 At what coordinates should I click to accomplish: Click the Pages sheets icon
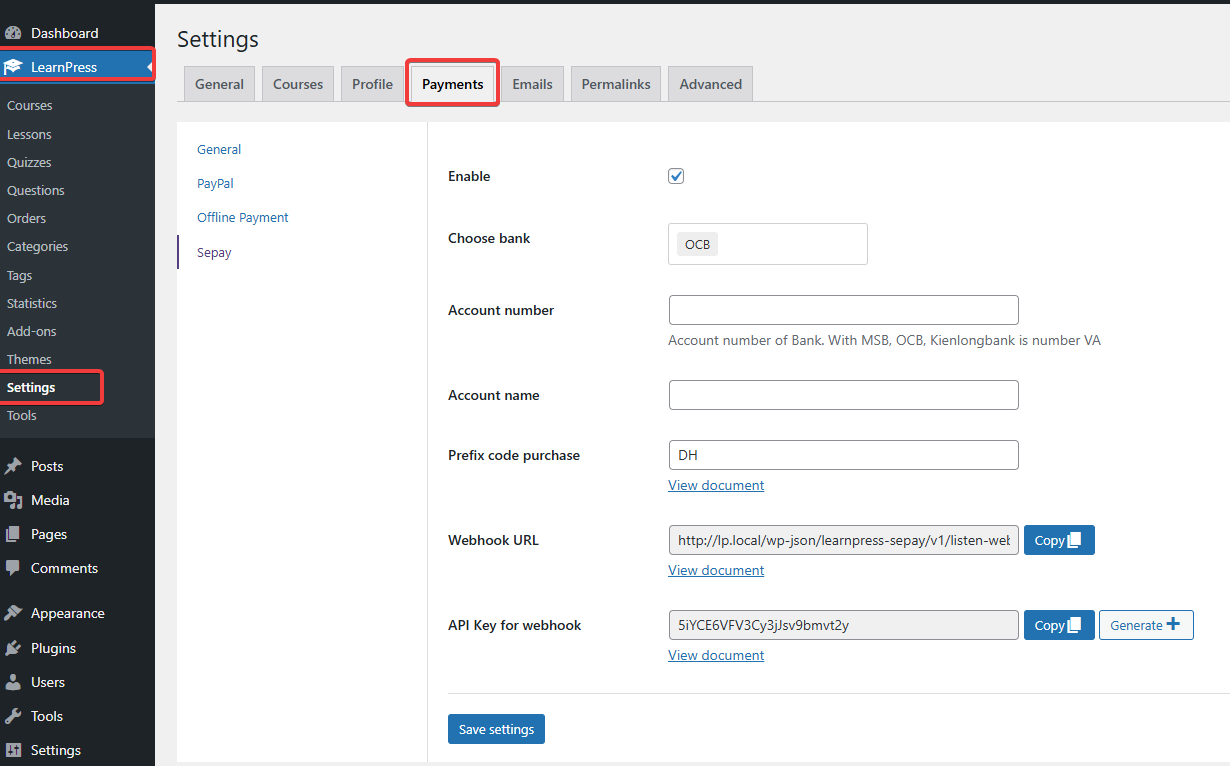click(13, 534)
